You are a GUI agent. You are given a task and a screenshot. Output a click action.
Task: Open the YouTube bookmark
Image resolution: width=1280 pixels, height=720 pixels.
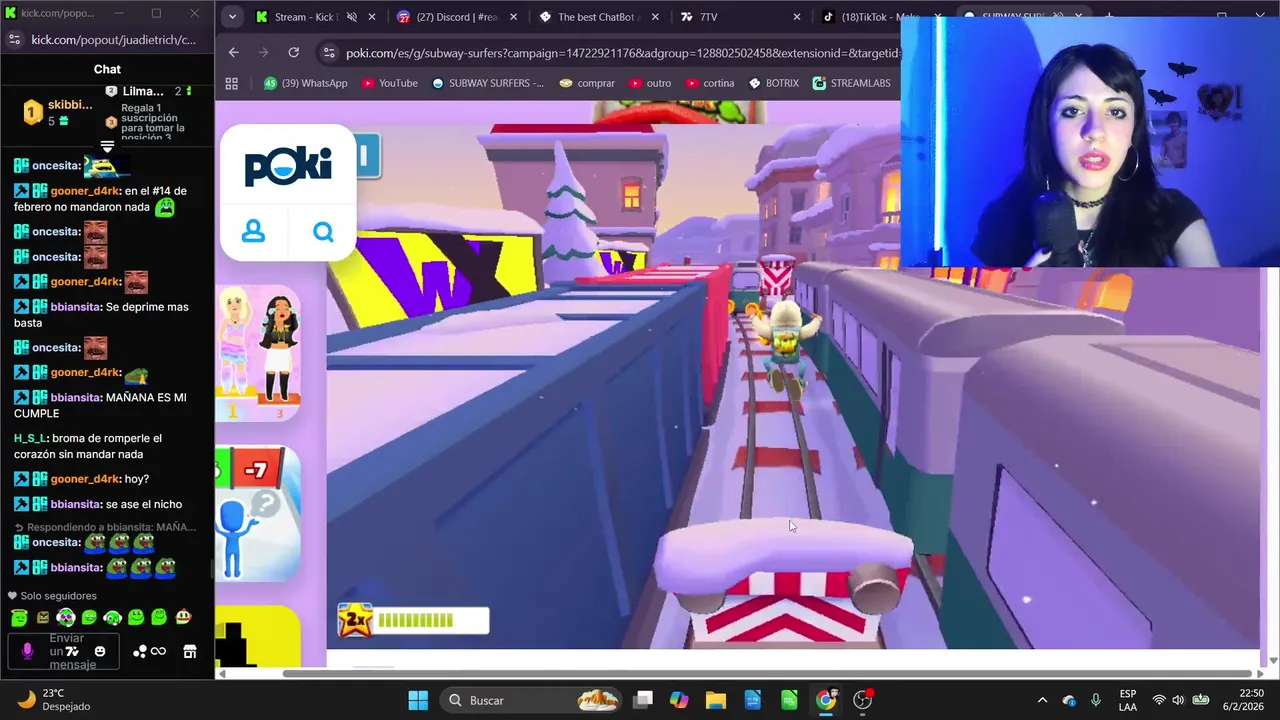click(390, 83)
